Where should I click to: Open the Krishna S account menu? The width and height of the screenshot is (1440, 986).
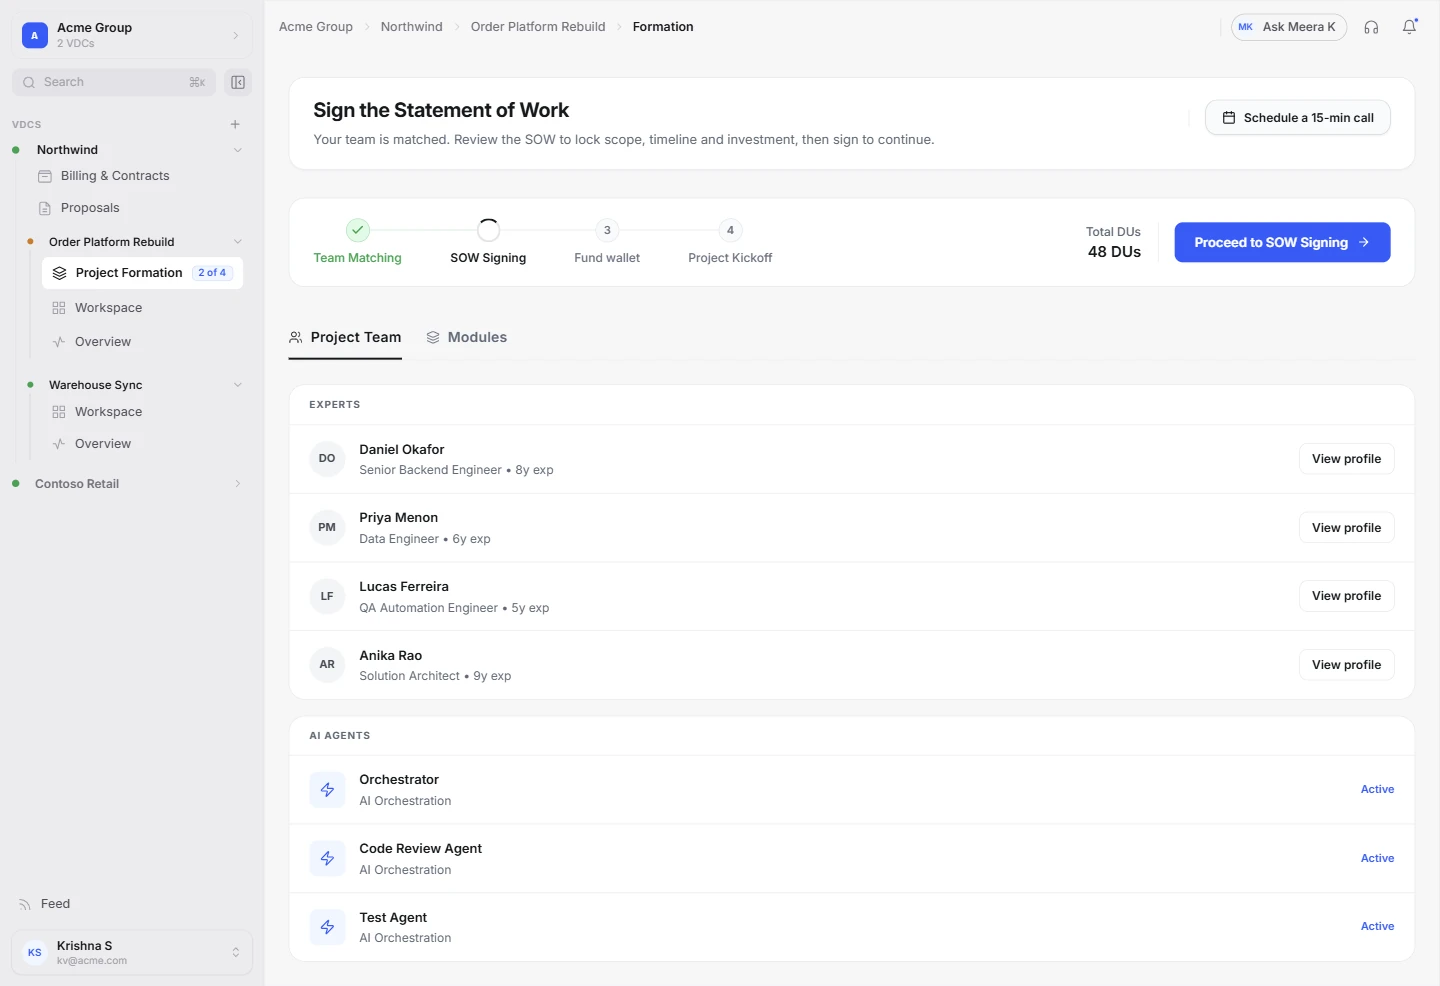[132, 953]
